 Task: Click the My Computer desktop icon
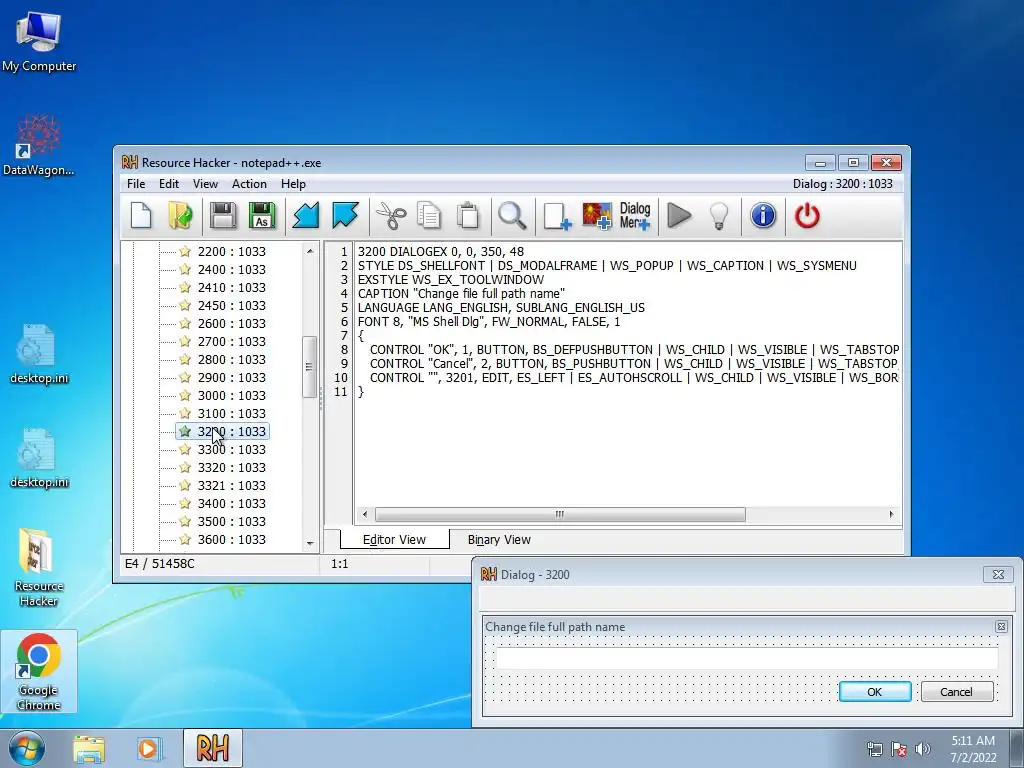click(x=39, y=42)
